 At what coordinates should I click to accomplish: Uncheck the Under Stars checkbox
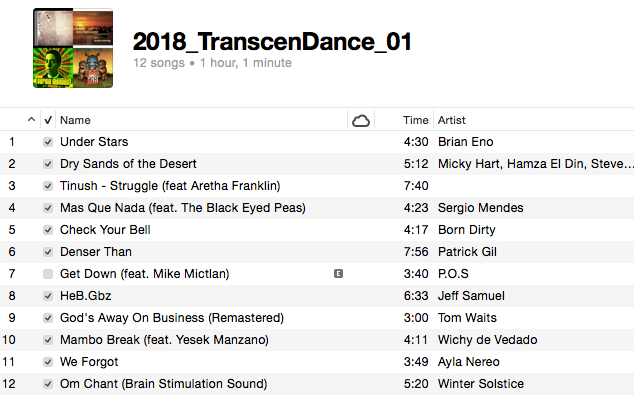pyautogui.click(x=48, y=142)
